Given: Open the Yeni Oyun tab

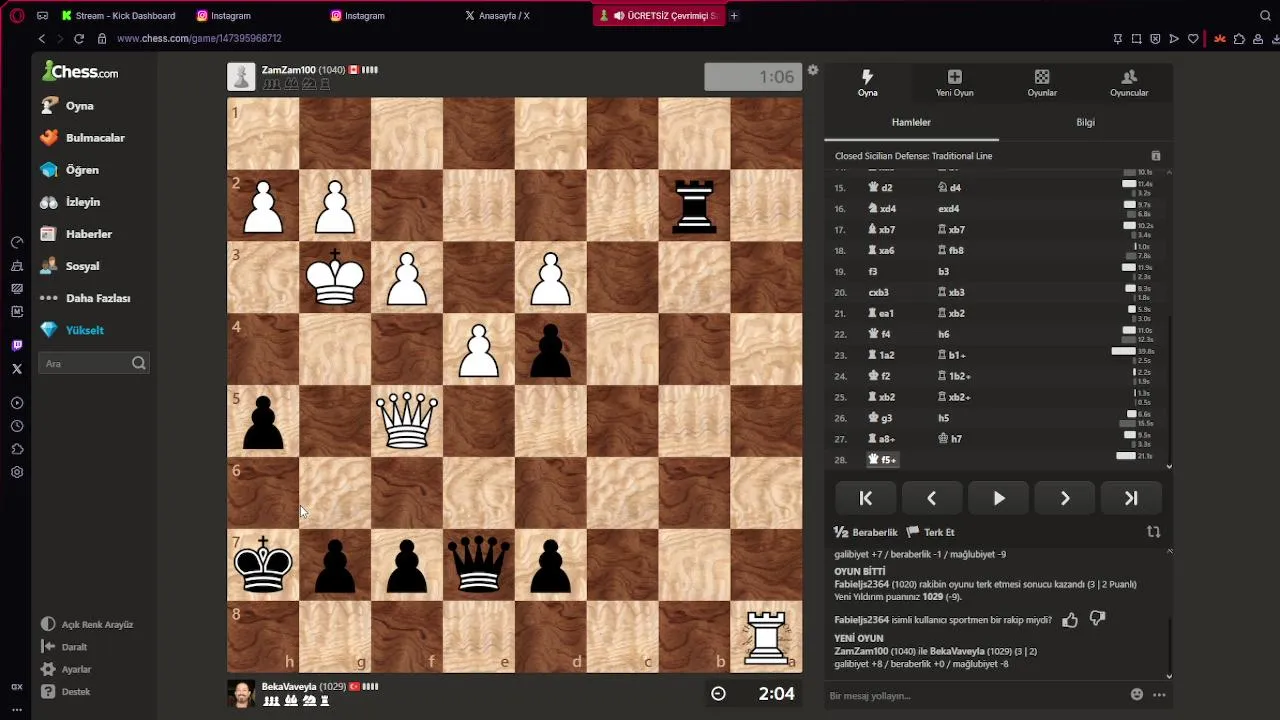Looking at the screenshot, I should pyautogui.click(x=954, y=83).
